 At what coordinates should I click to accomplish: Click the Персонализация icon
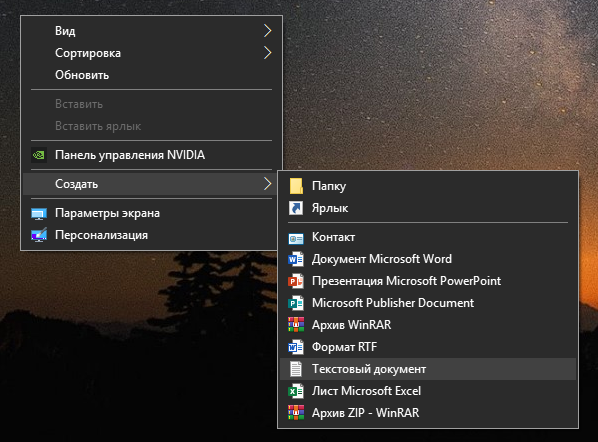39,235
